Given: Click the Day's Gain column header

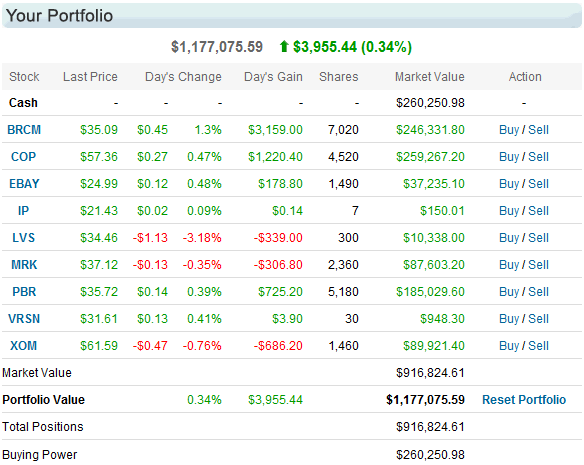Looking at the screenshot, I should tap(273, 77).
